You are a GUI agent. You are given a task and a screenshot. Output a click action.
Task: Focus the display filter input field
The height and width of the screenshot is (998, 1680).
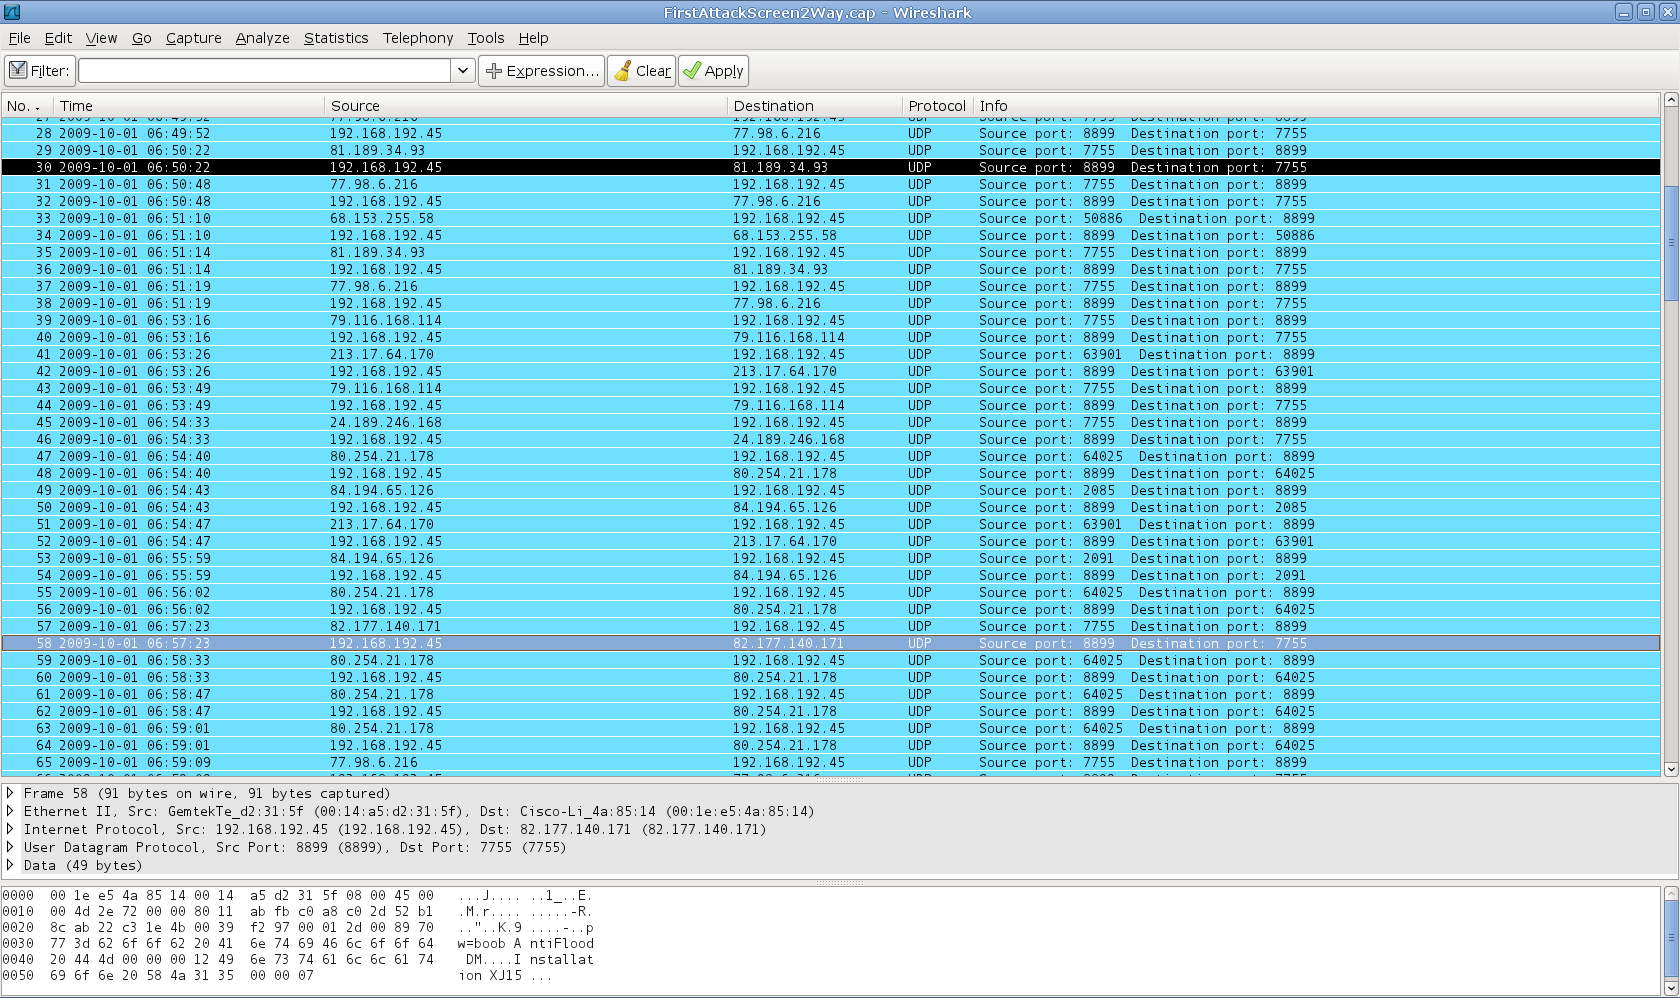(265, 71)
